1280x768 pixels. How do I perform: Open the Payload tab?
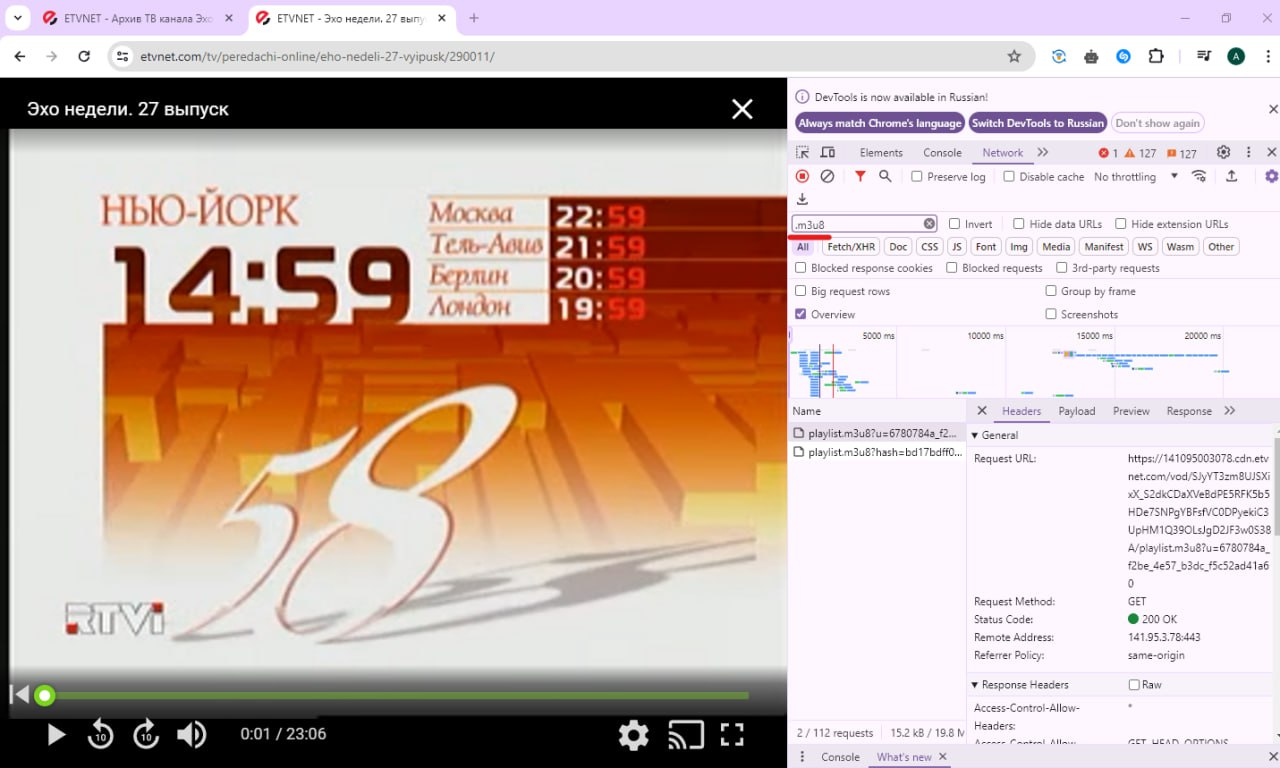[x=1077, y=411]
